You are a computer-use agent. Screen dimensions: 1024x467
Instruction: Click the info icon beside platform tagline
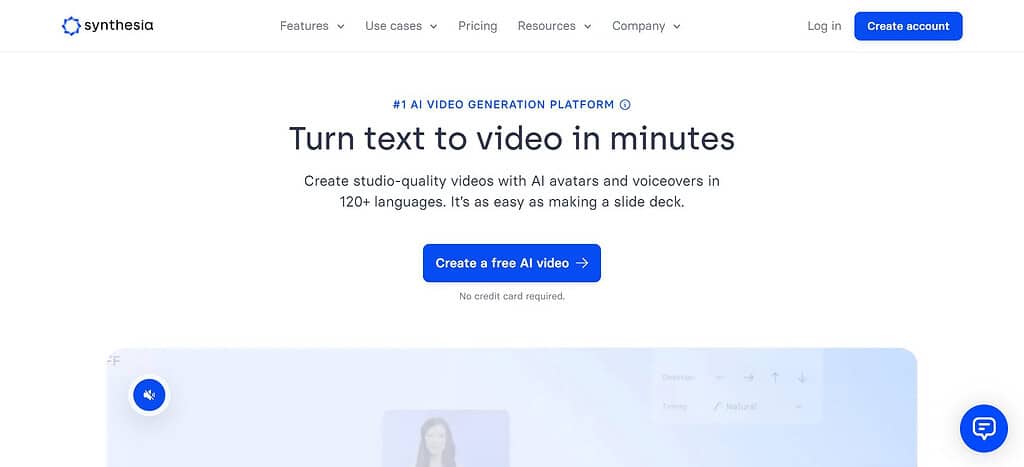(625, 105)
